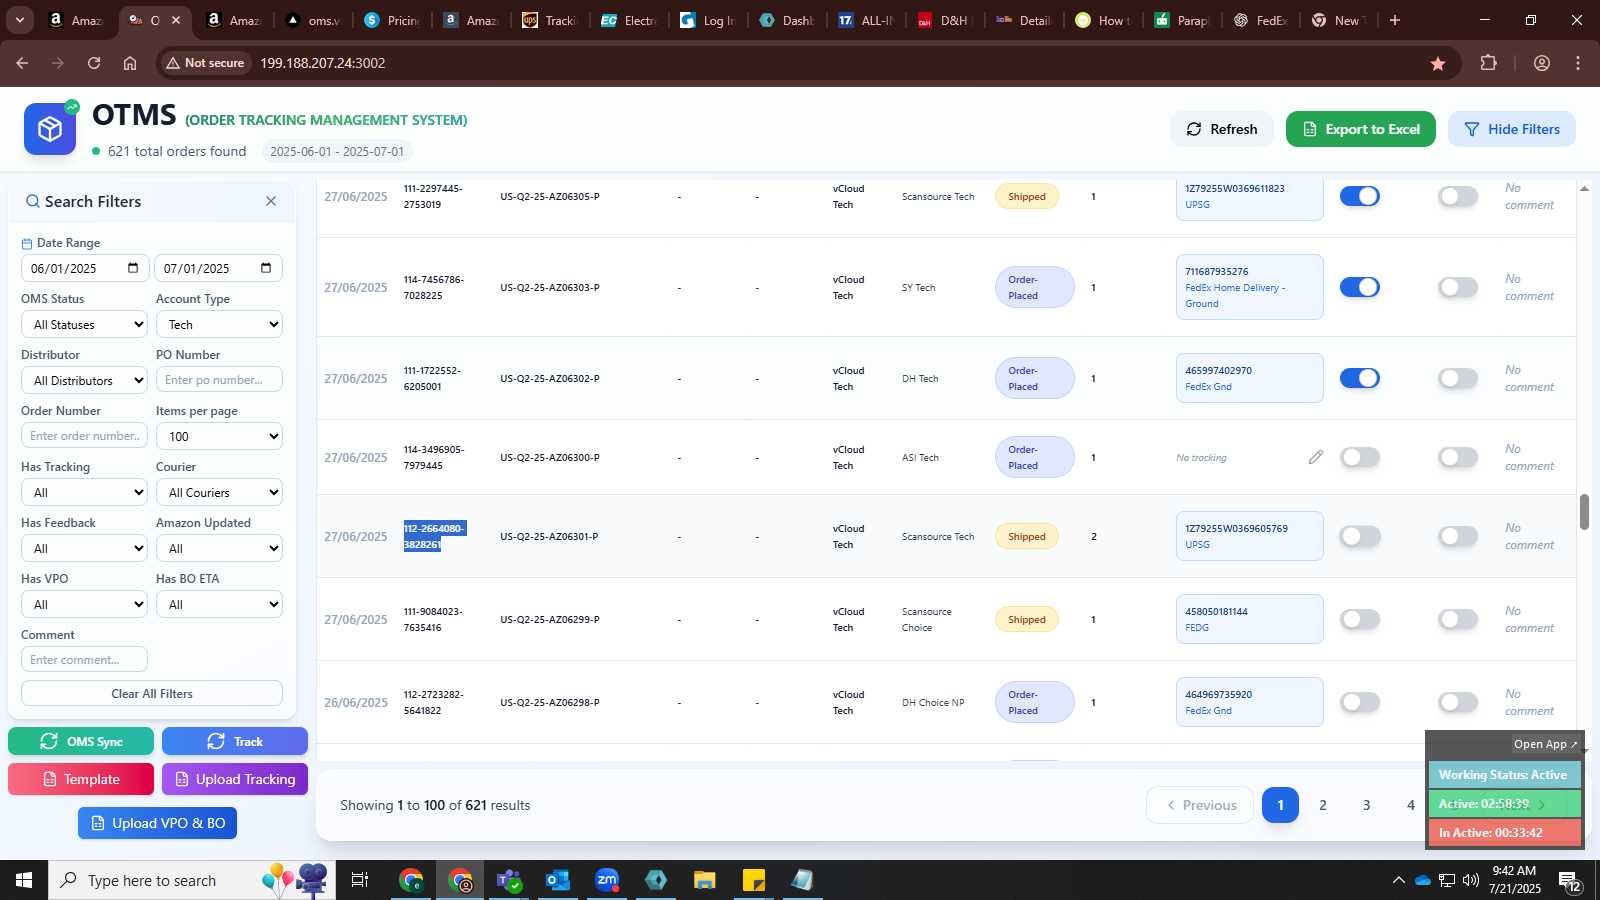1600x900 pixels.
Task: Open the start date calendar picker
Action: [133, 268]
